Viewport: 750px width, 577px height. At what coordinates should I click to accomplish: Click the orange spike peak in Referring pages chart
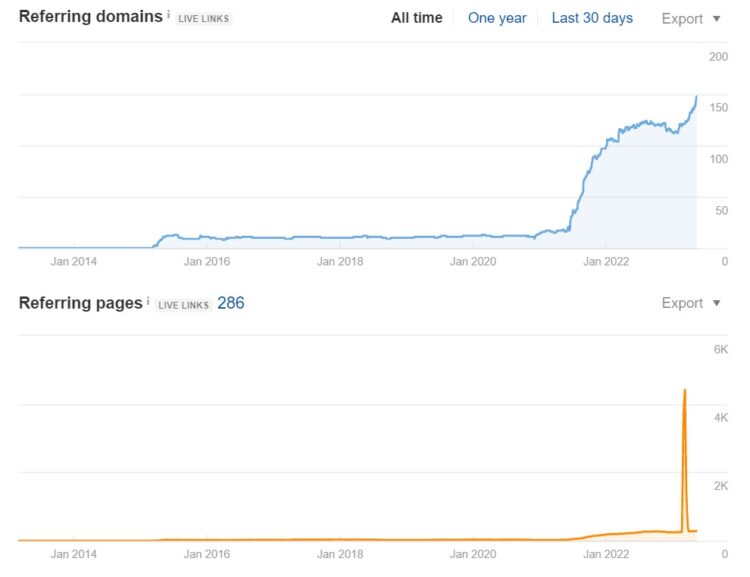685,390
